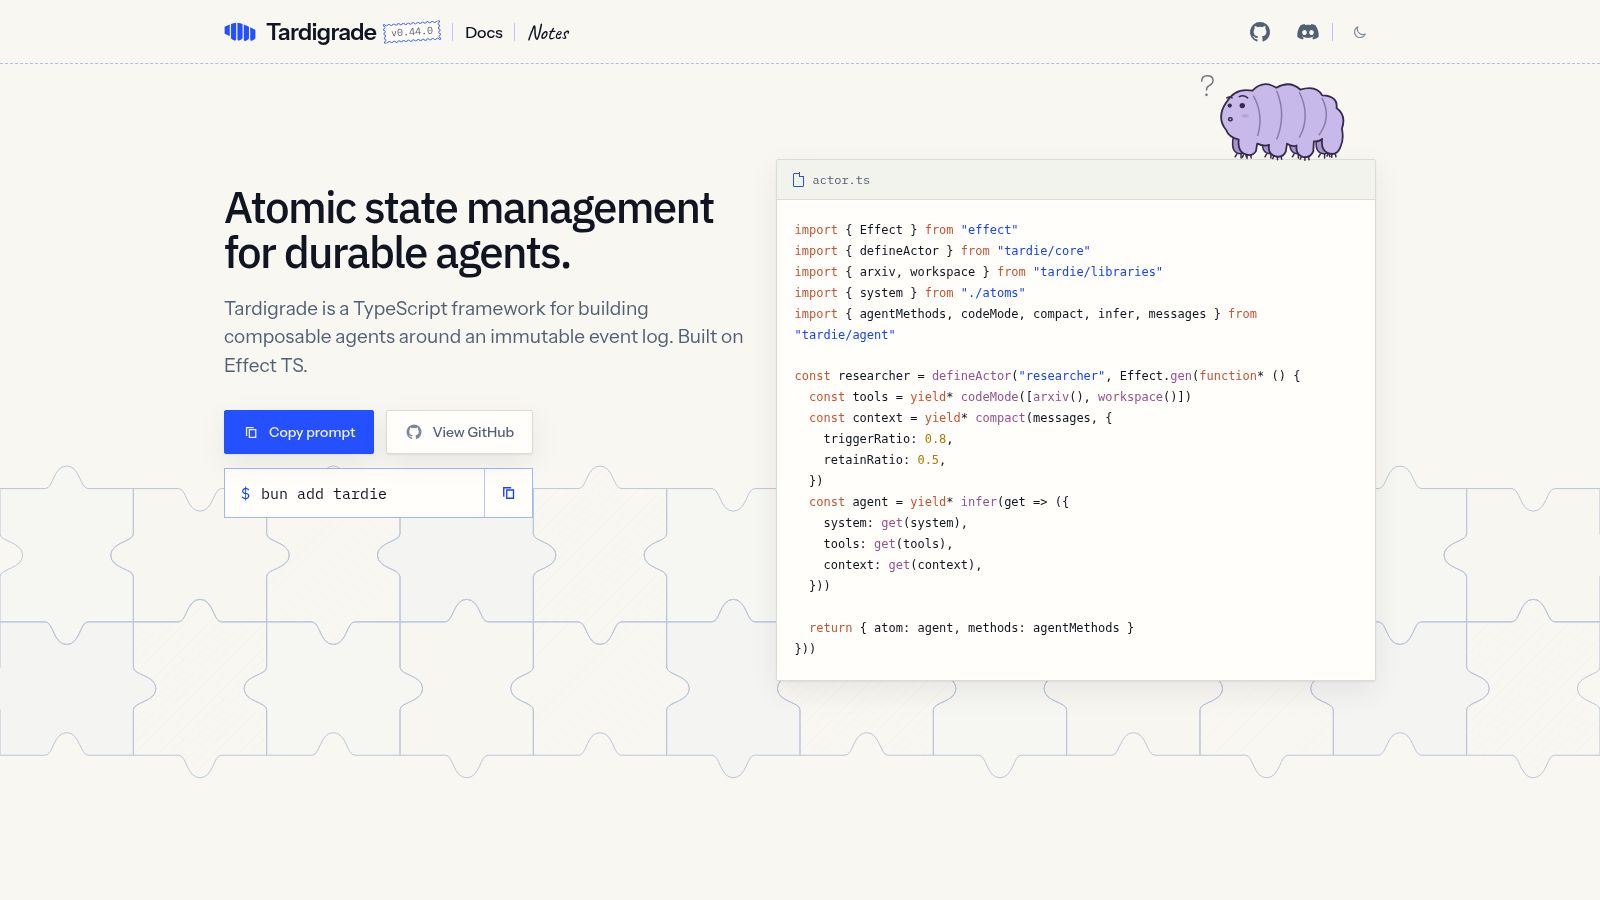This screenshot has width=1600, height=900.
Task: Open the Discord icon in the header
Action: [1307, 32]
